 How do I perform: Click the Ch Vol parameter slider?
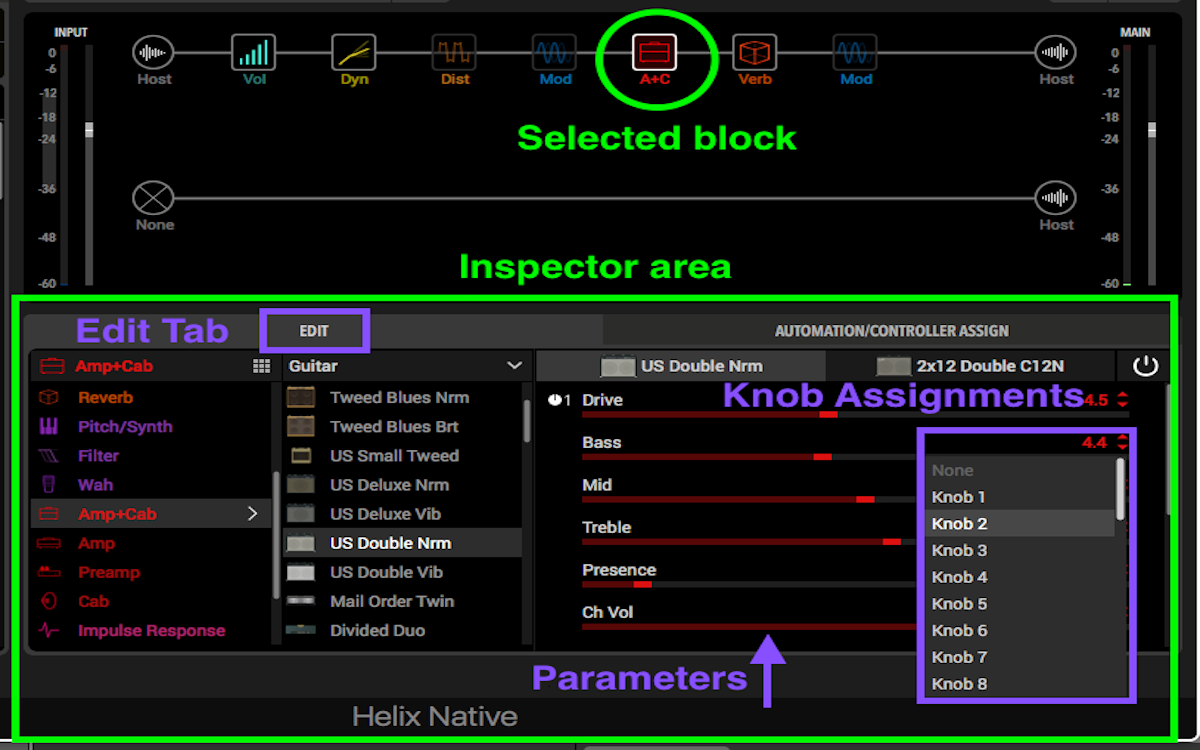coord(748,627)
